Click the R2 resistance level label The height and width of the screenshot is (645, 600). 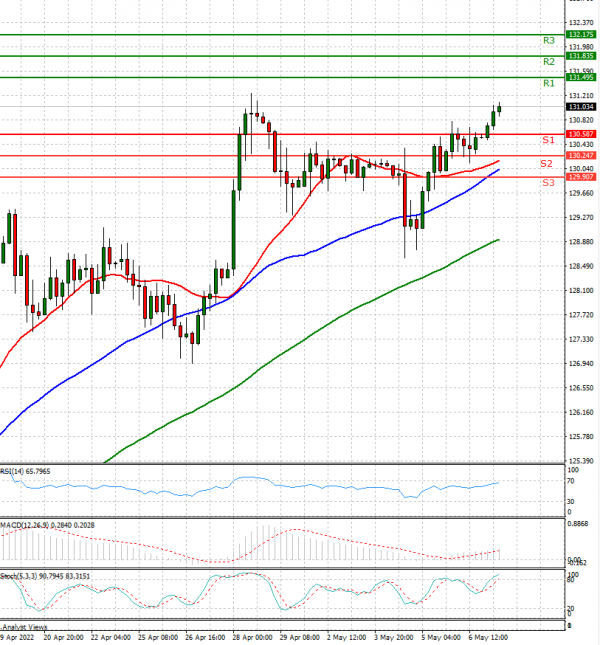(549, 61)
